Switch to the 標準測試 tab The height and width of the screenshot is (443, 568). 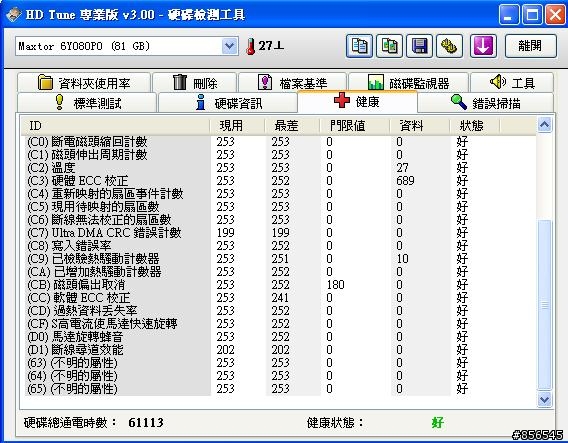click(x=87, y=103)
